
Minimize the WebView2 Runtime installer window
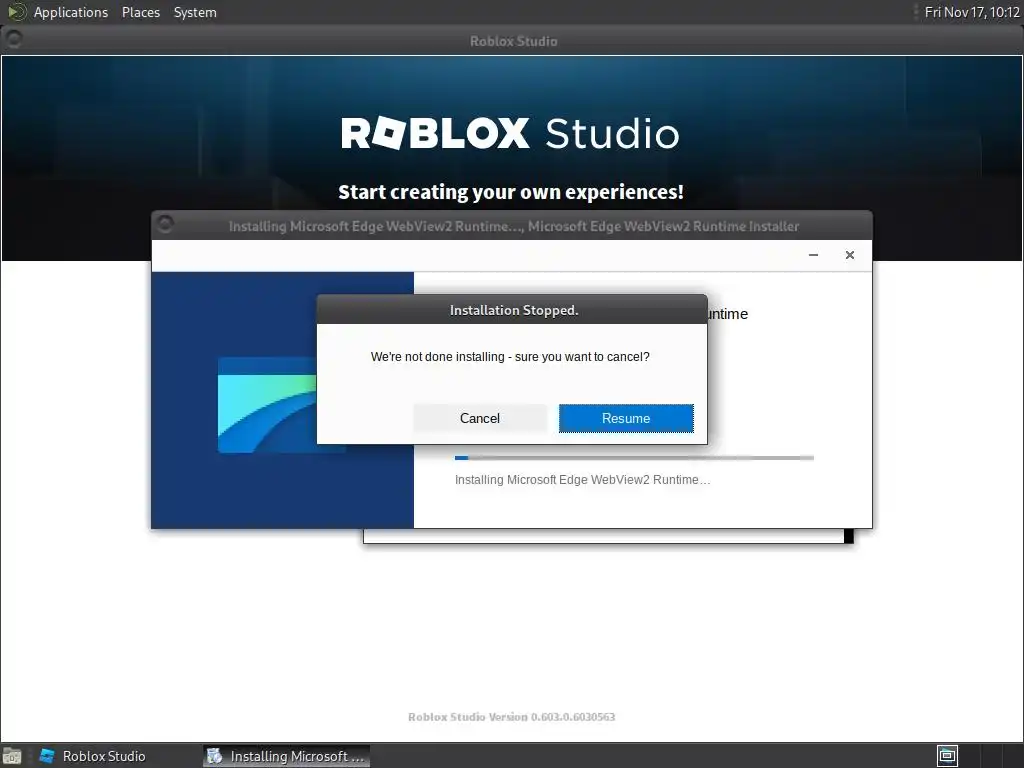point(813,255)
